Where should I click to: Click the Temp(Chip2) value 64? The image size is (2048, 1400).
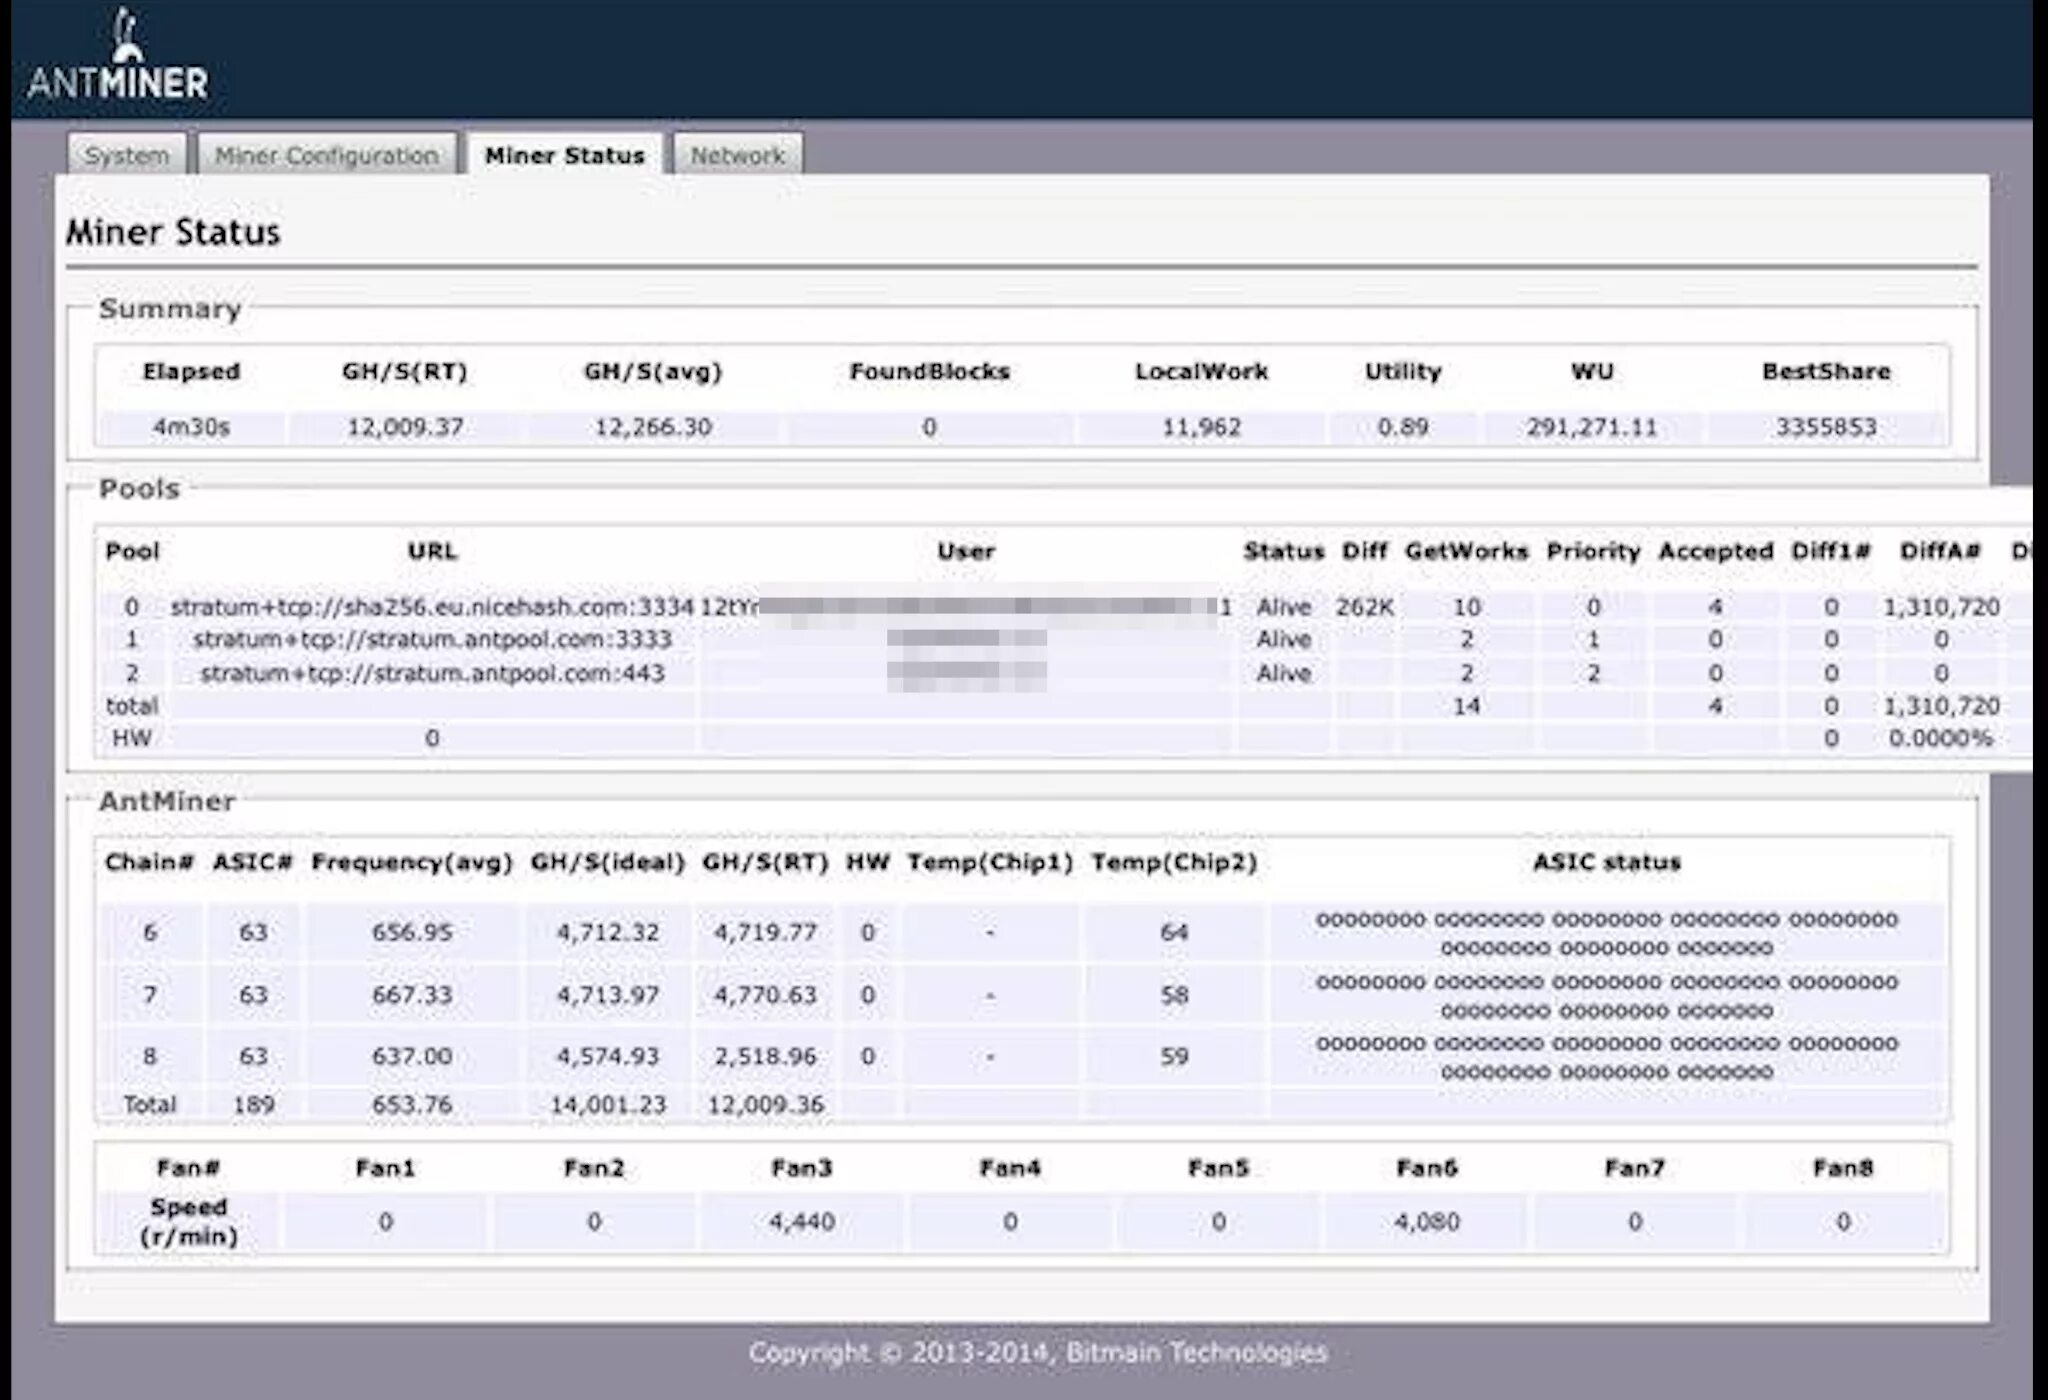click(1174, 933)
